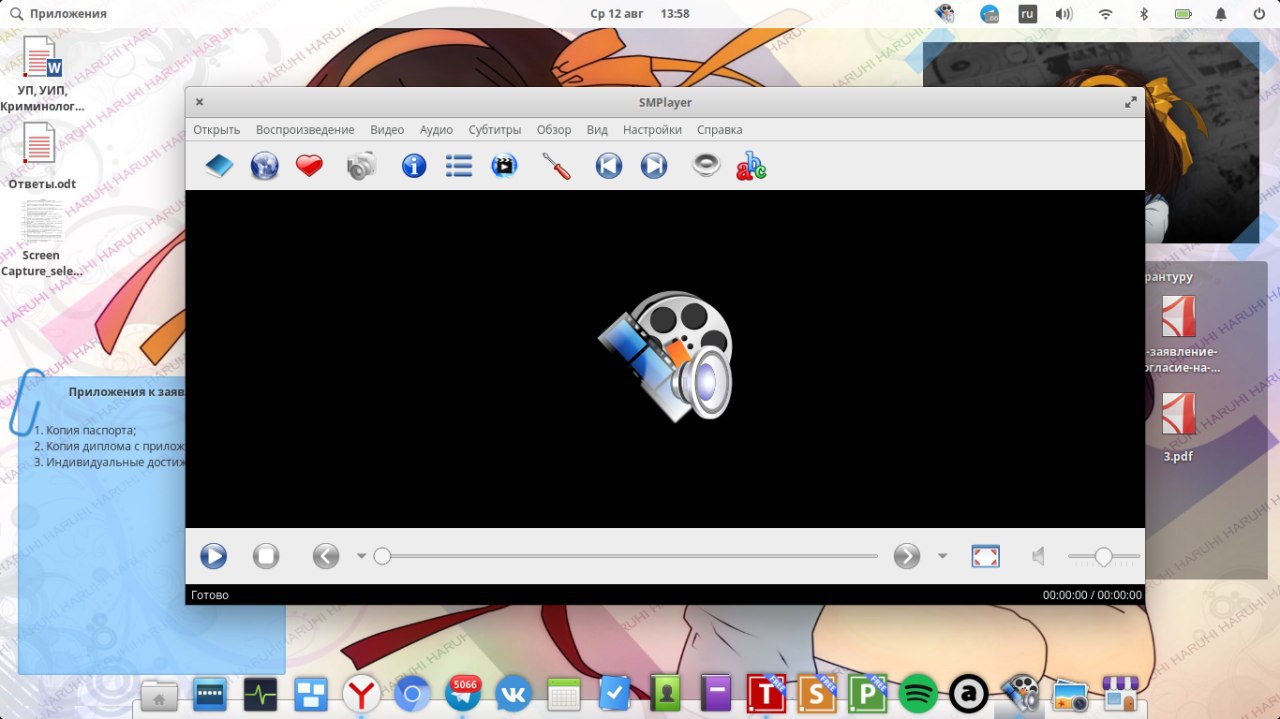Open the sound volume indicator in panel
Viewport: 1280px width, 719px height.
[x=1064, y=14]
